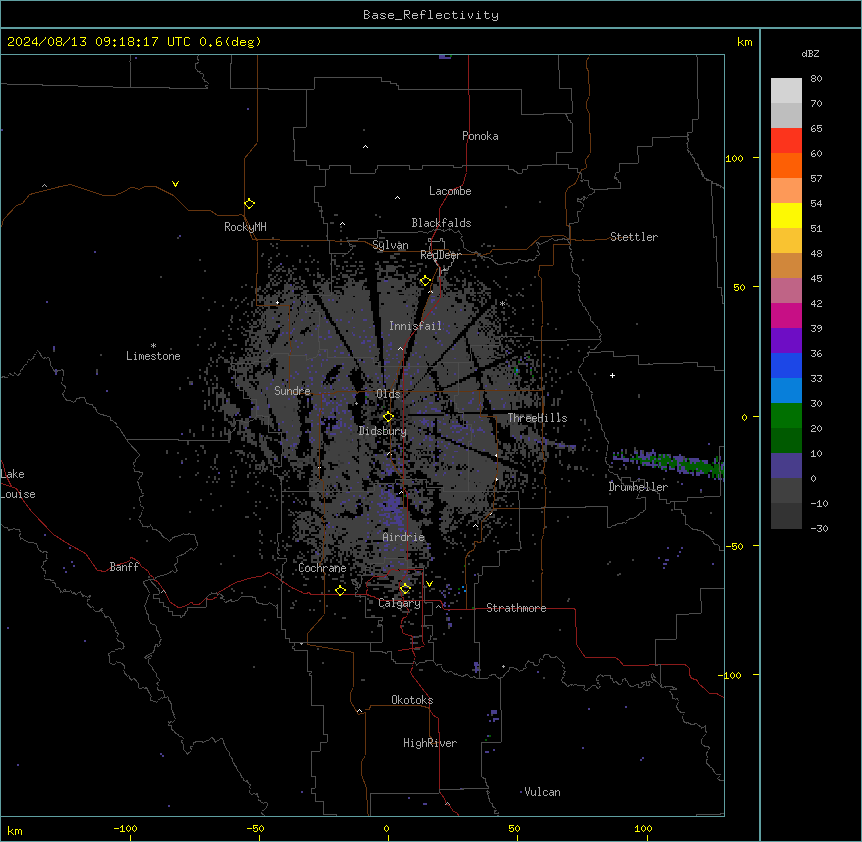Click the yellow diamond marker below RedDeer
862x842 pixels.
(425, 281)
